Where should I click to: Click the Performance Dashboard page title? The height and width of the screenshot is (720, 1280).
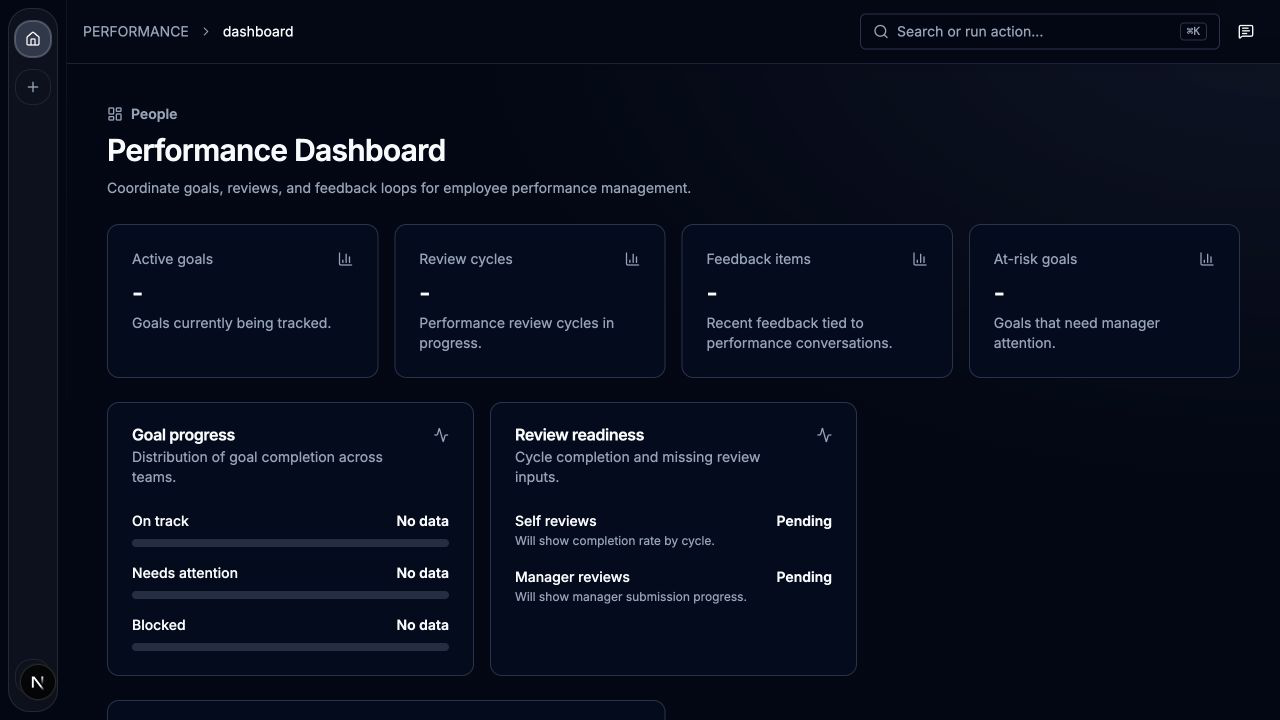click(276, 151)
